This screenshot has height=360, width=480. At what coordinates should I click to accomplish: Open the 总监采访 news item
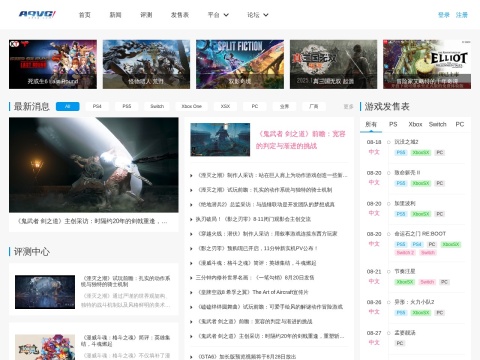coord(266,205)
